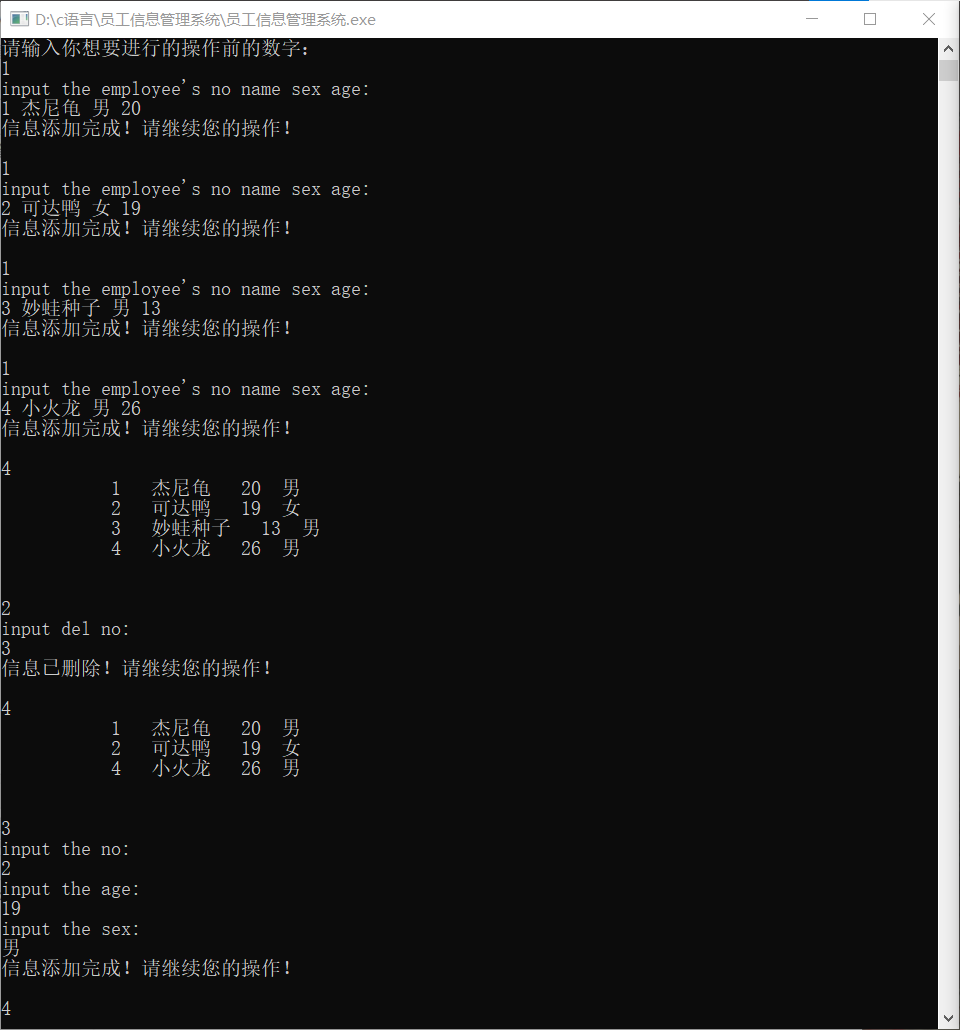Close the 员工信息管理系统.exe window

pos(928,19)
